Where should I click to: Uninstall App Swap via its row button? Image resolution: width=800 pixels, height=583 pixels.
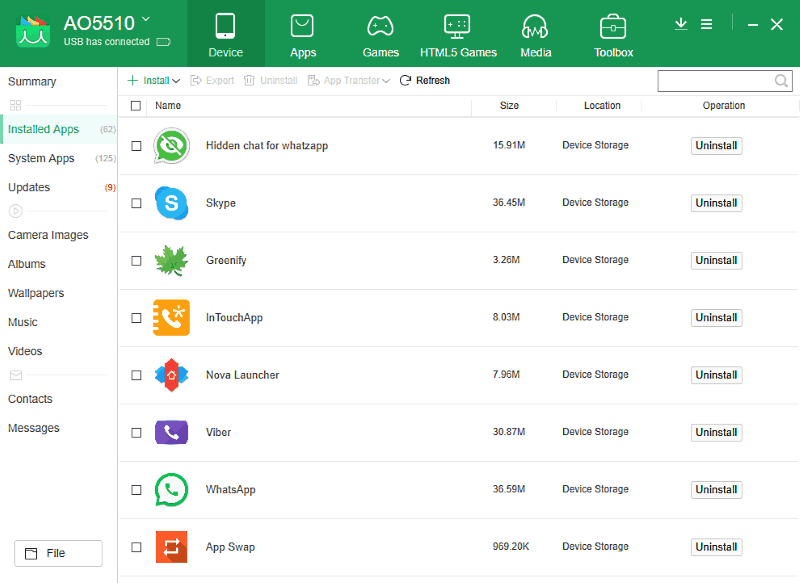716,547
